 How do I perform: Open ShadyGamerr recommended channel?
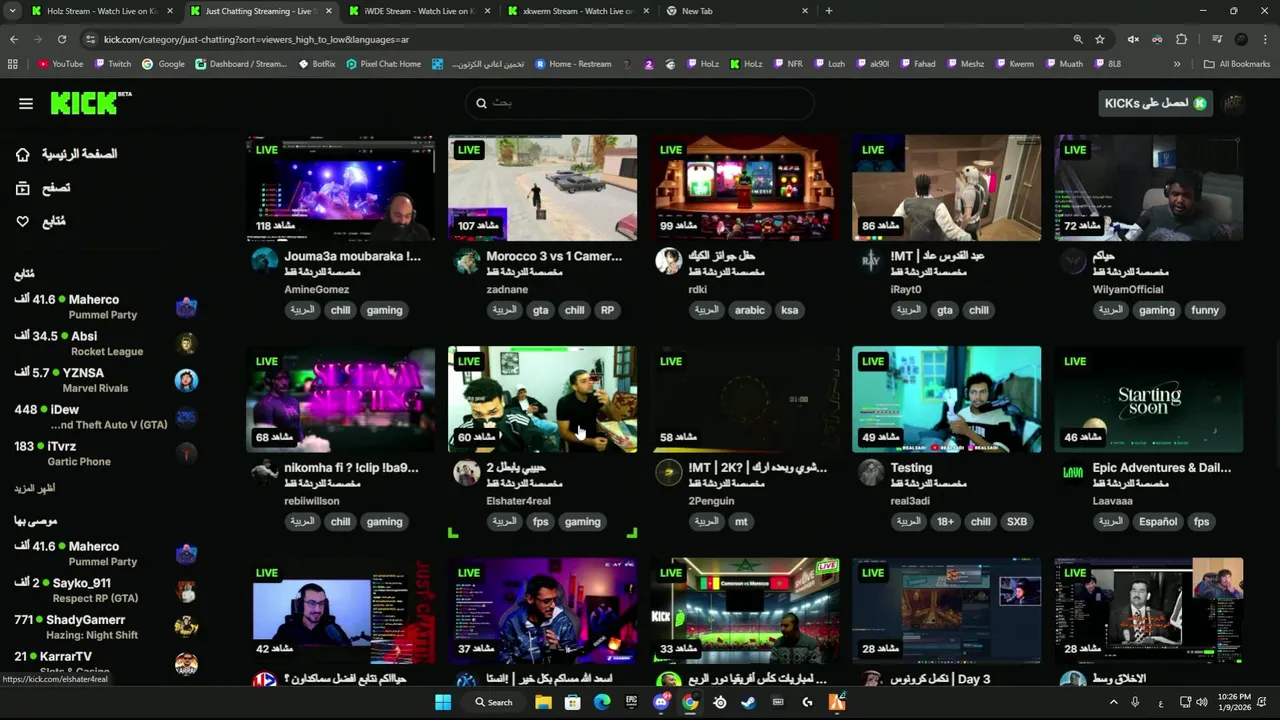(105, 627)
